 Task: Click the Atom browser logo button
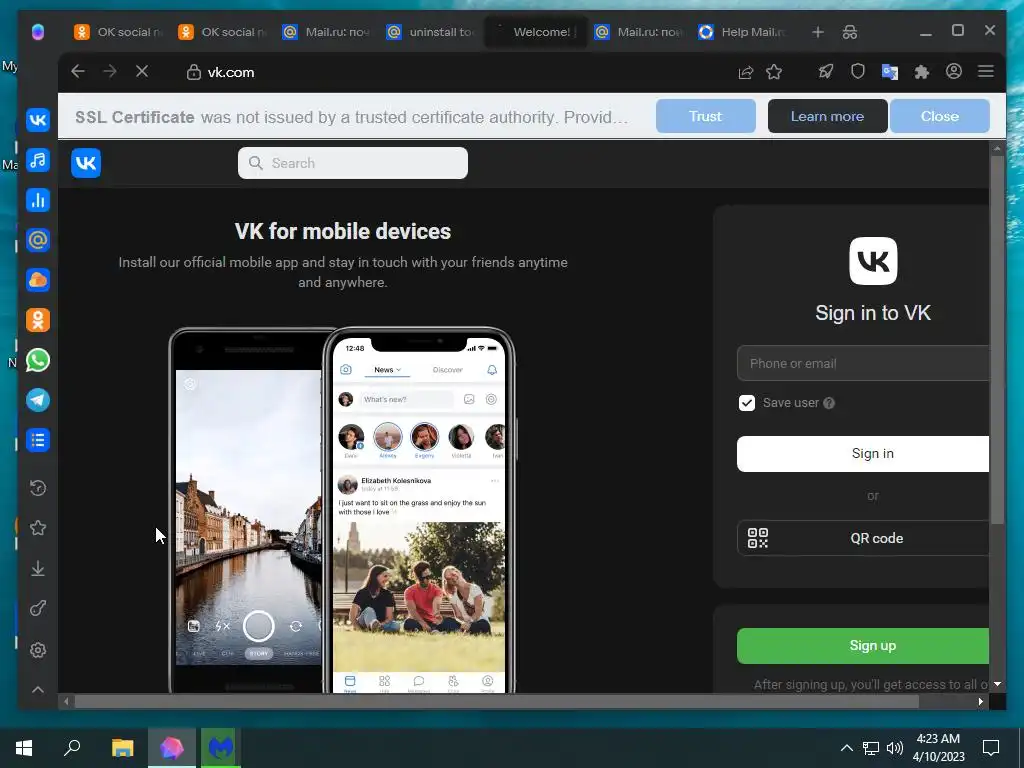38,31
